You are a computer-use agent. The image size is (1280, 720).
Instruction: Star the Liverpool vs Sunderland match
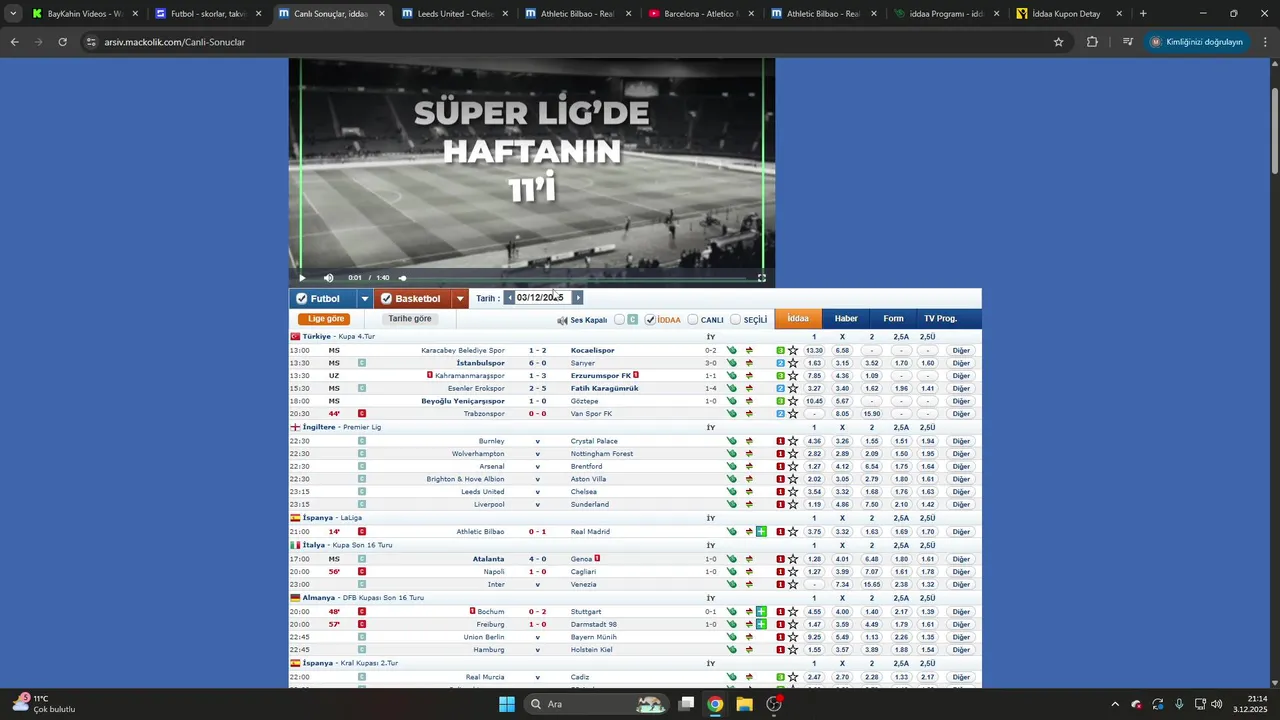[x=793, y=505]
